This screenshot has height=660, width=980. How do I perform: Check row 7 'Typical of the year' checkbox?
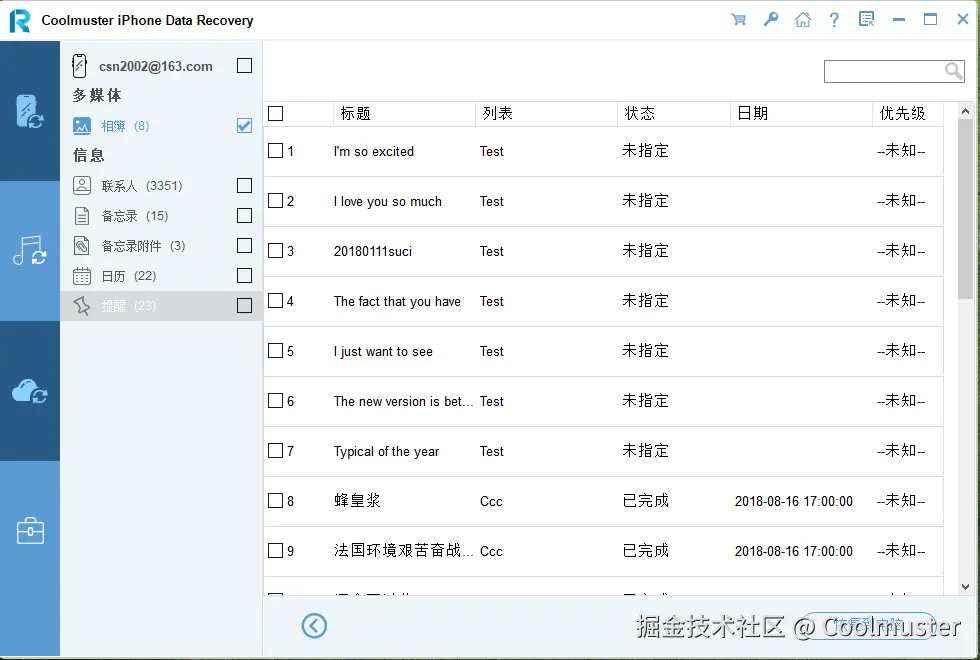tap(276, 451)
